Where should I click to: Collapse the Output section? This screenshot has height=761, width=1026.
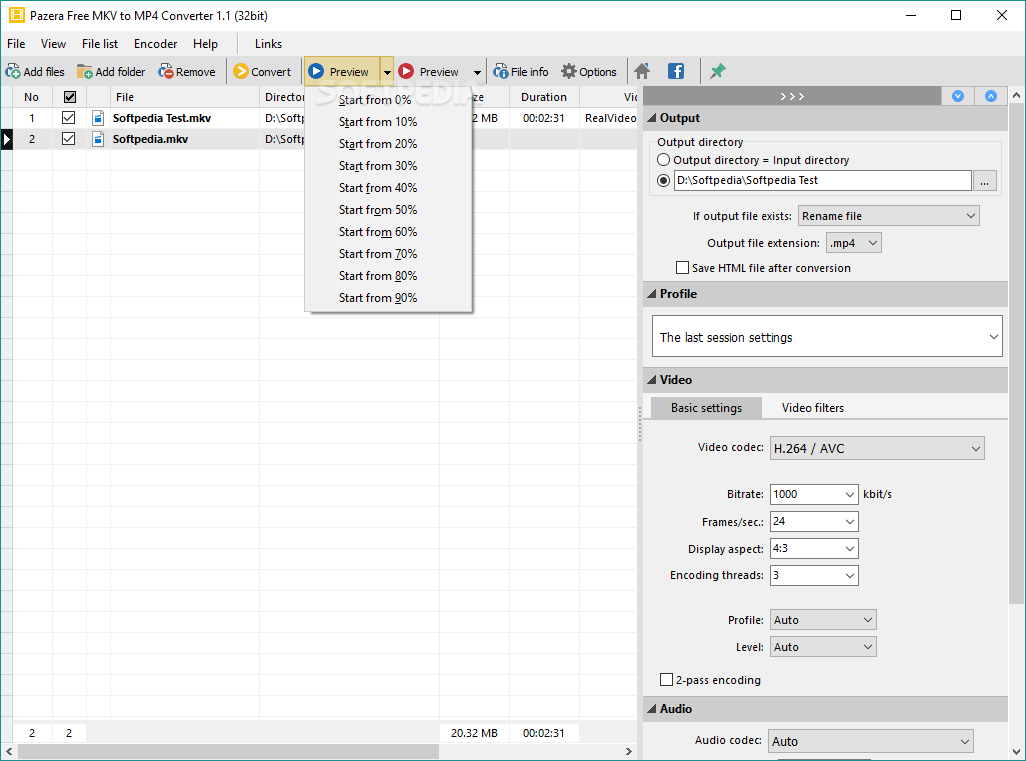(652, 118)
